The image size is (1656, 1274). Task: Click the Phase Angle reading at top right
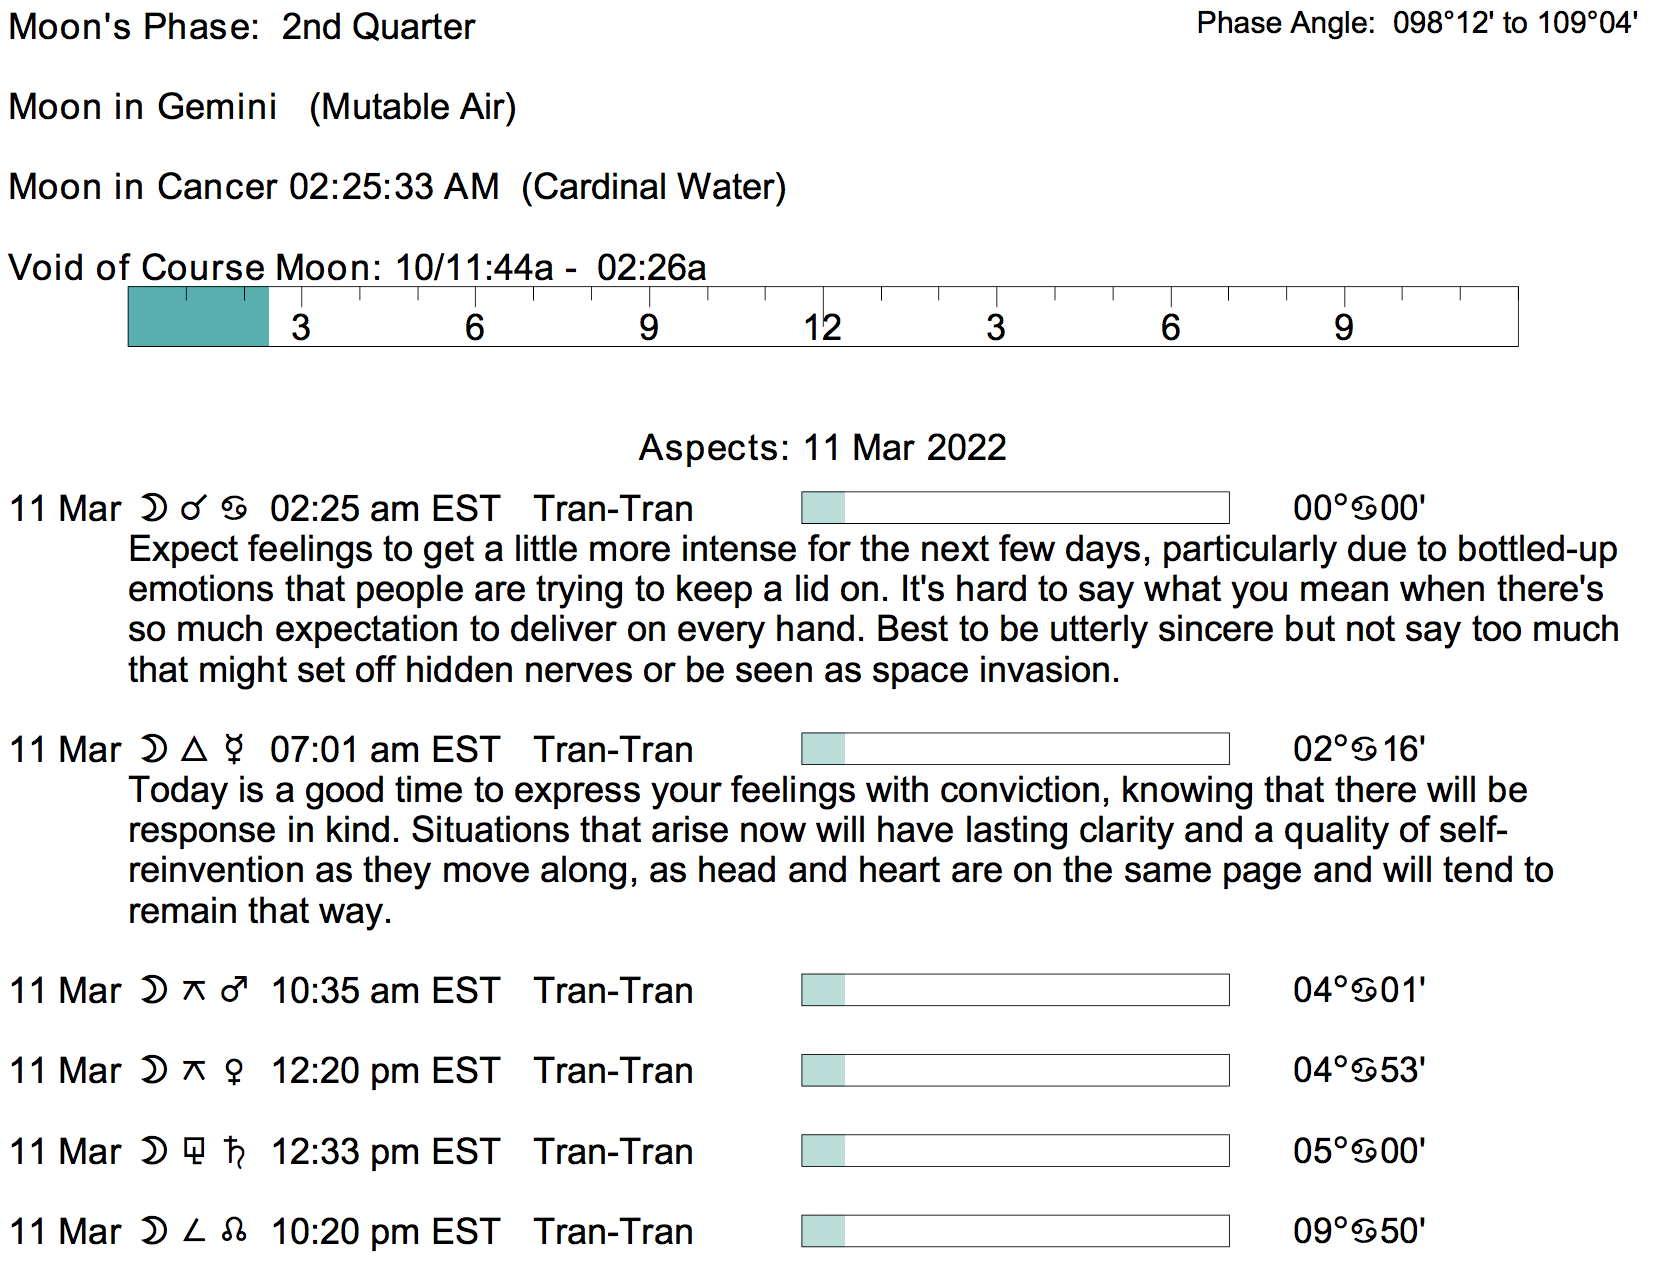tap(1416, 23)
